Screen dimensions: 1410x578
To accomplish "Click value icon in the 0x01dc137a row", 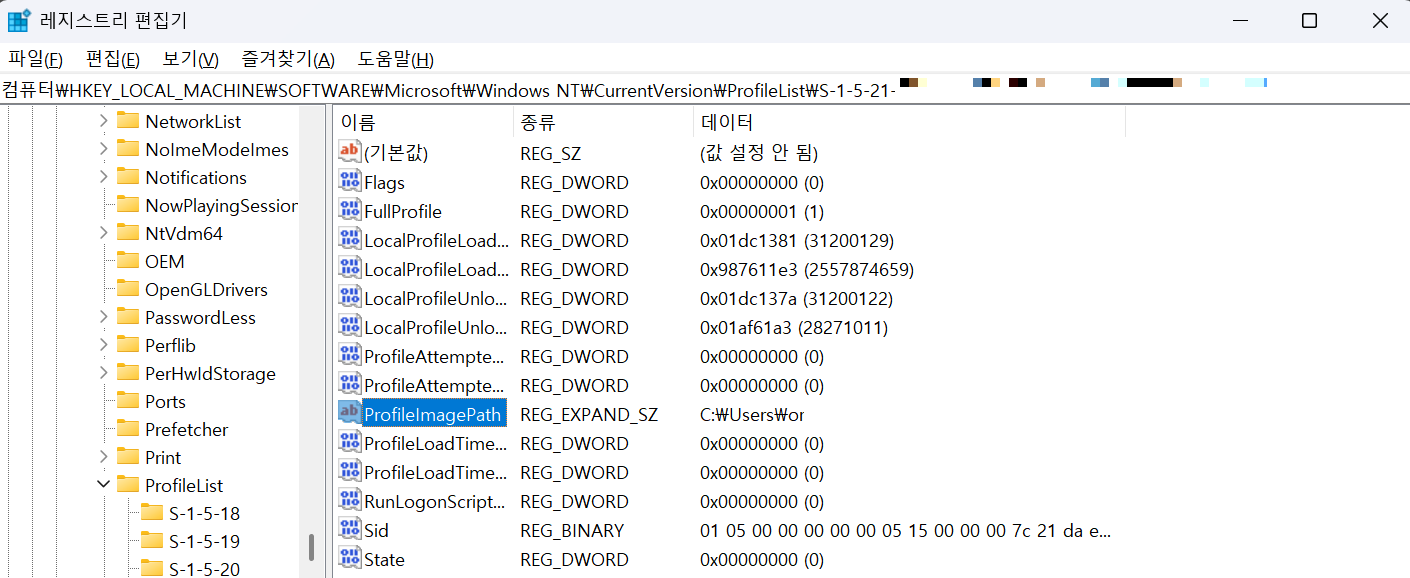I will click(x=349, y=297).
